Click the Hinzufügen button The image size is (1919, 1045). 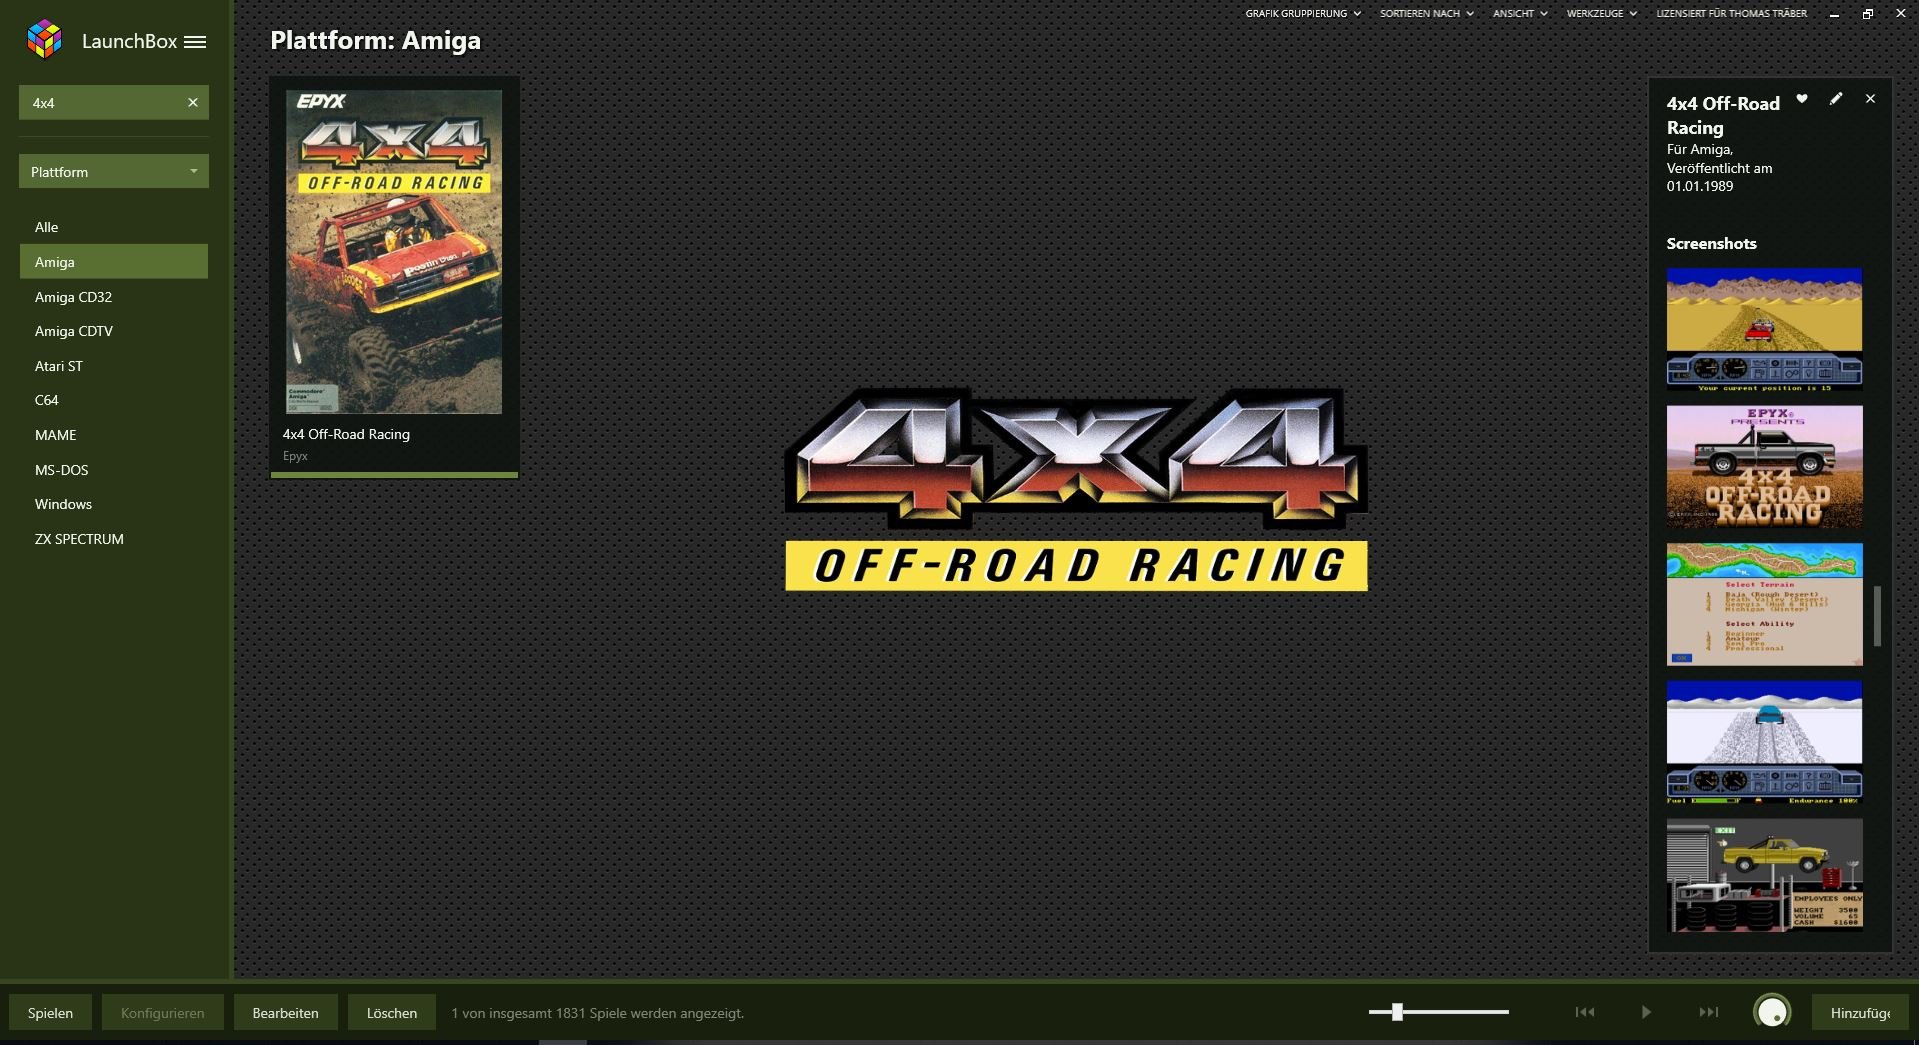click(x=1860, y=1013)
